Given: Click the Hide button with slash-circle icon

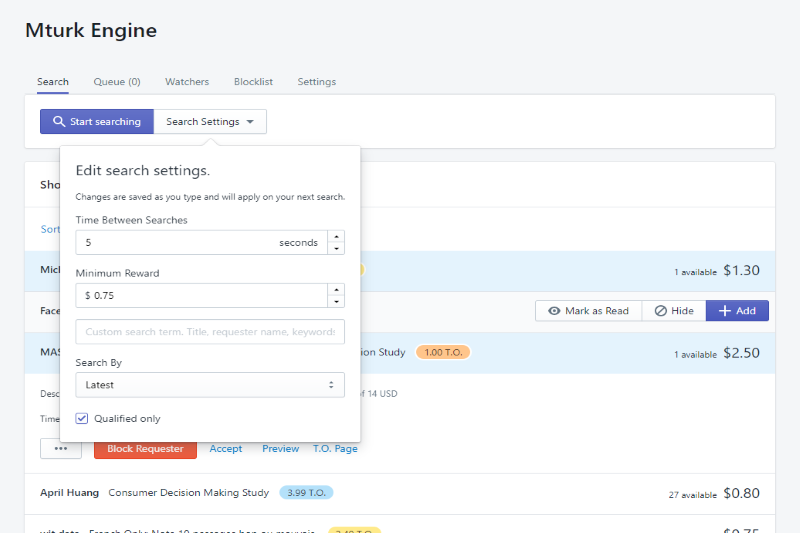Looking at the screenshot, I should point(673,311).
